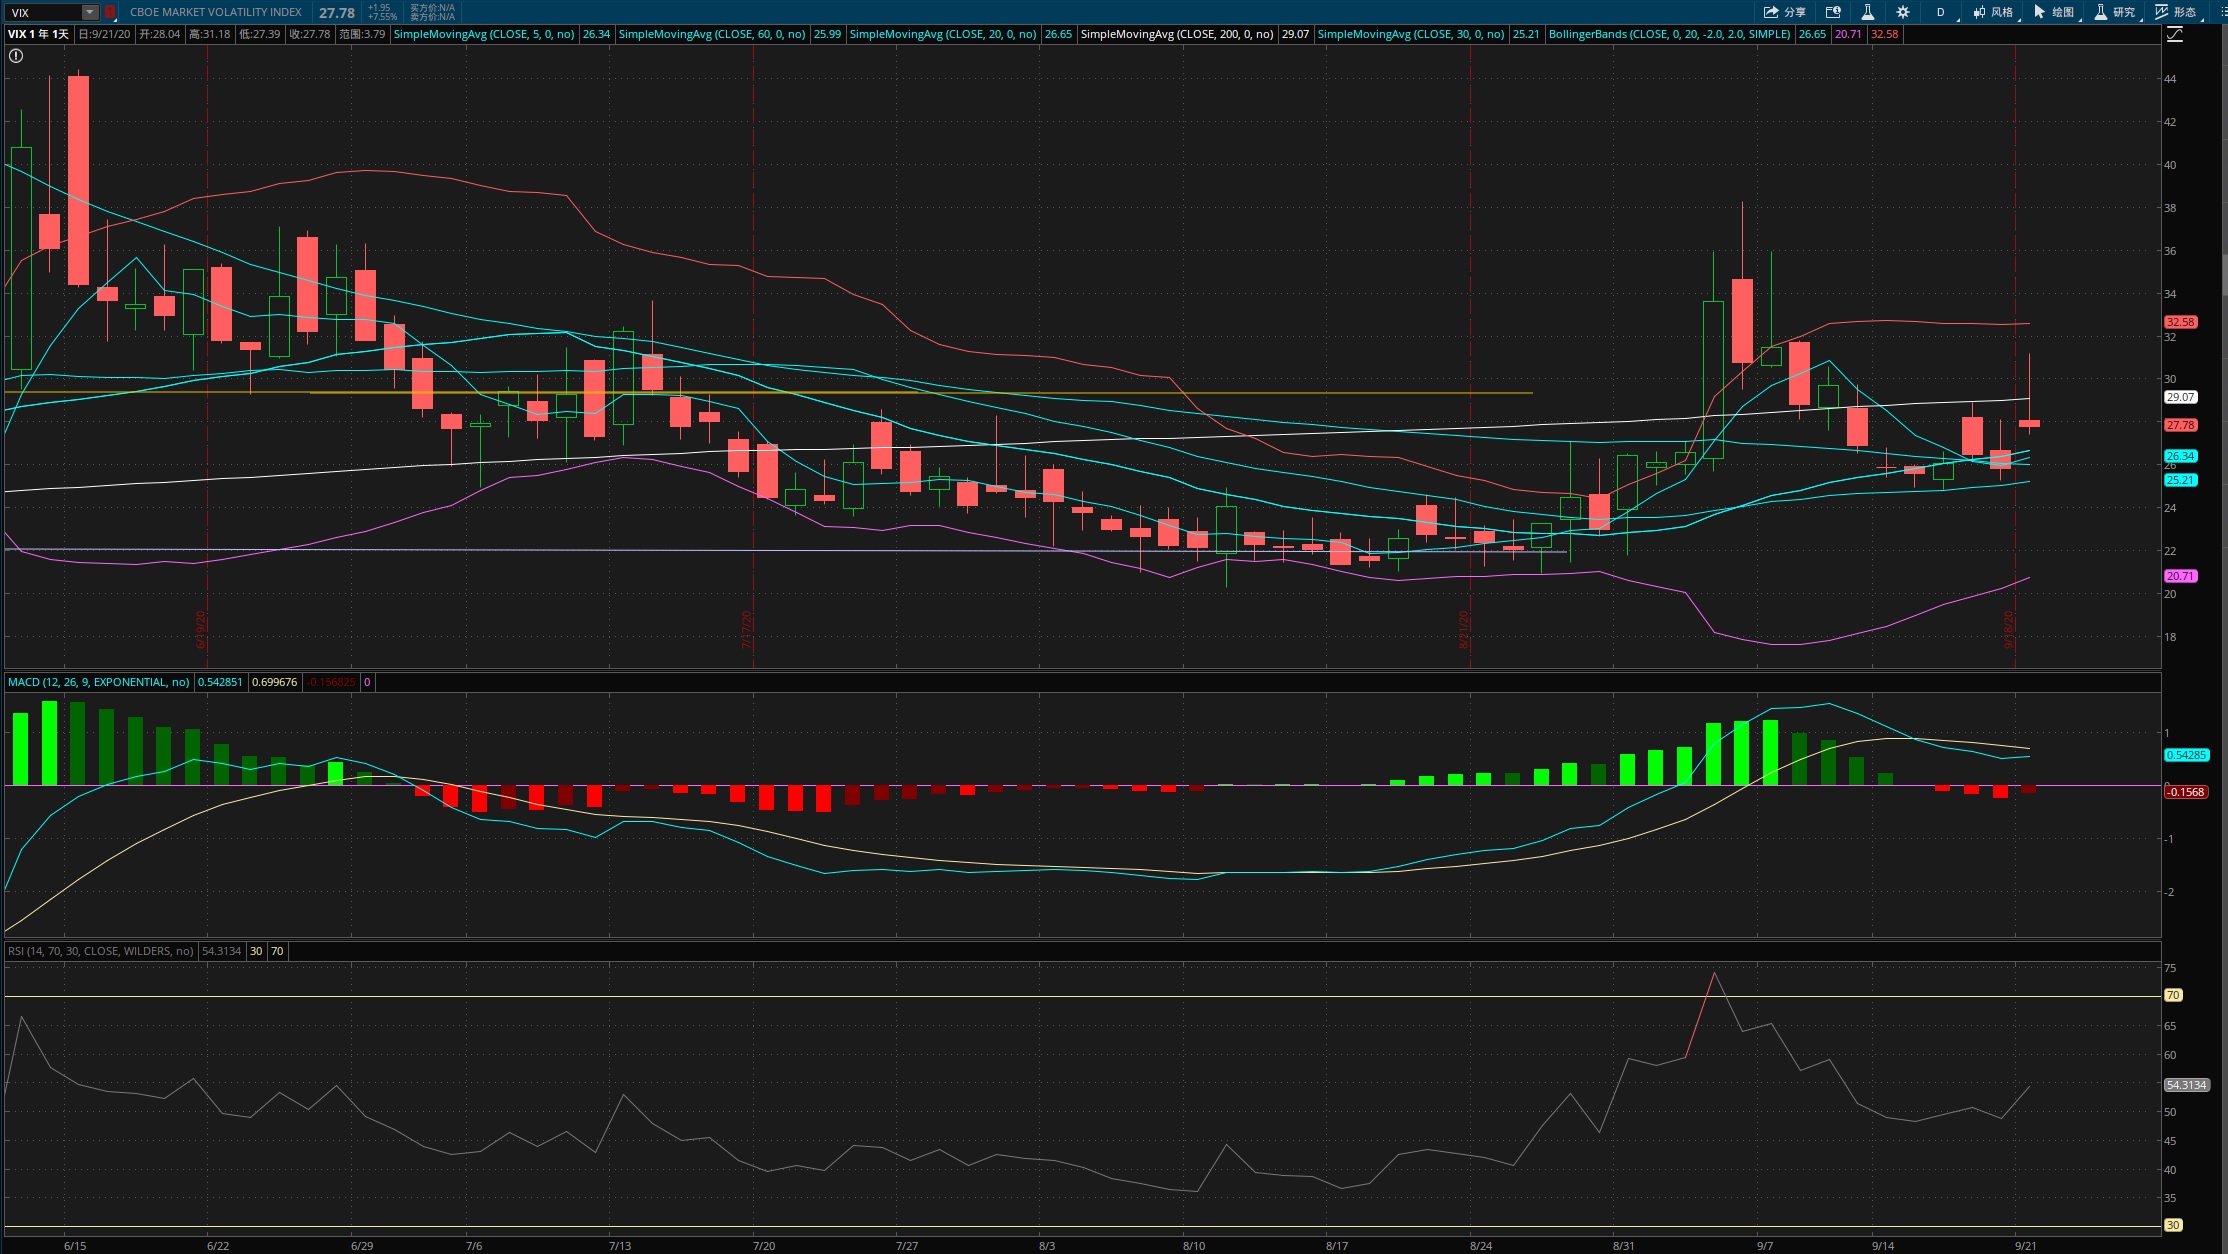Click the red 27.78 last price bubble
This screenshot has height=1254, width=2228.
[2181, 425]
